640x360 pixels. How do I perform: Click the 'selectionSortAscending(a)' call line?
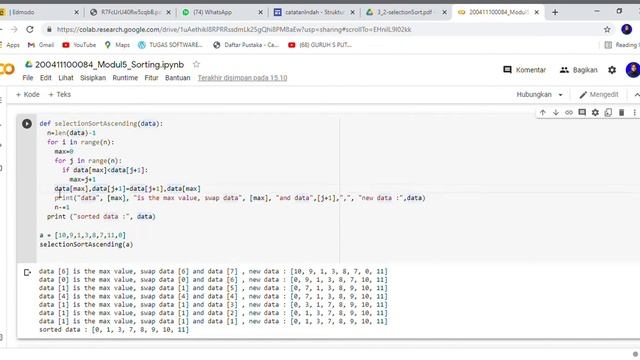click(x=86, y=244)
